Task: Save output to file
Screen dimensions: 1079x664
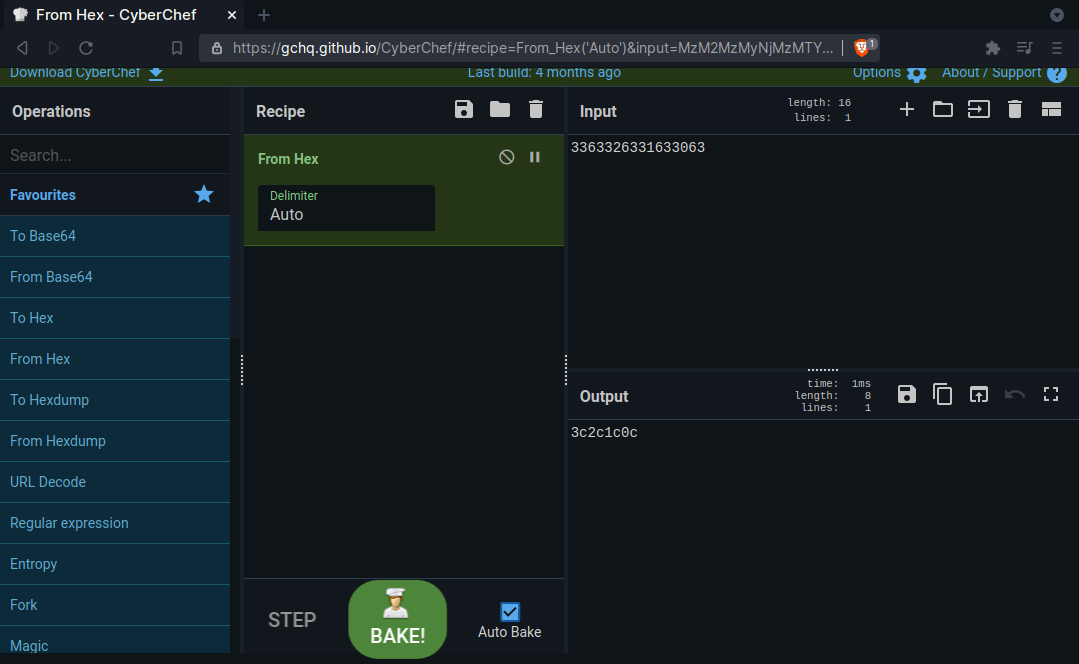Action: (907, 394)
